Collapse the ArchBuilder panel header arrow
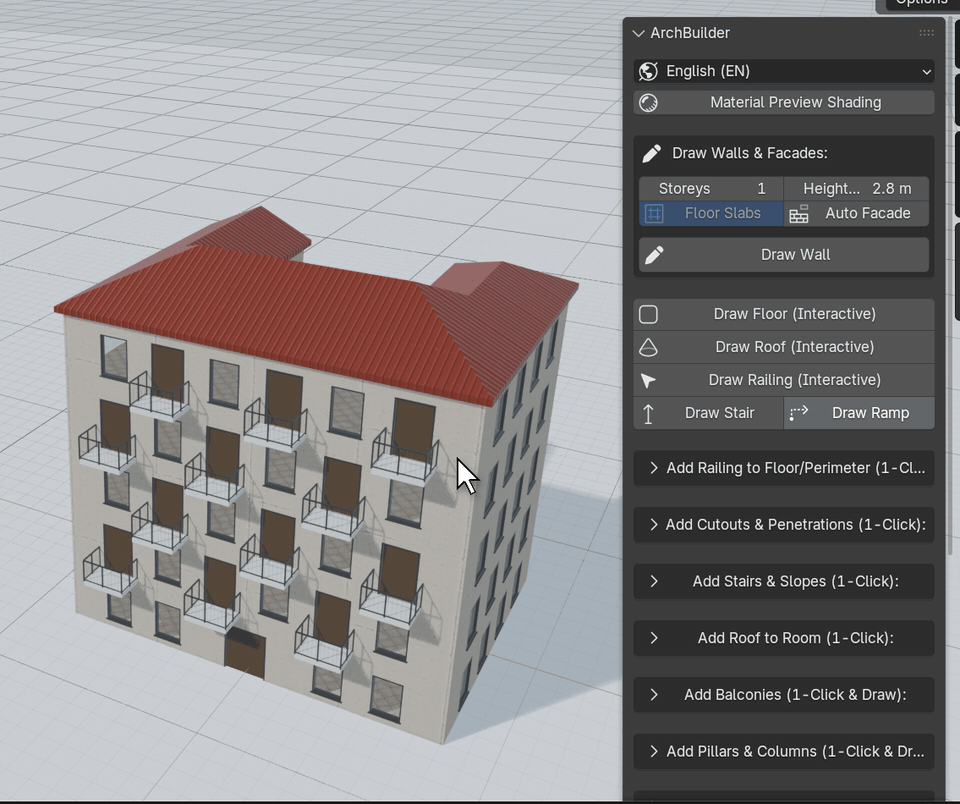Image resolution: width=960 pixels, height=804 pixels. tap(639, 33)
